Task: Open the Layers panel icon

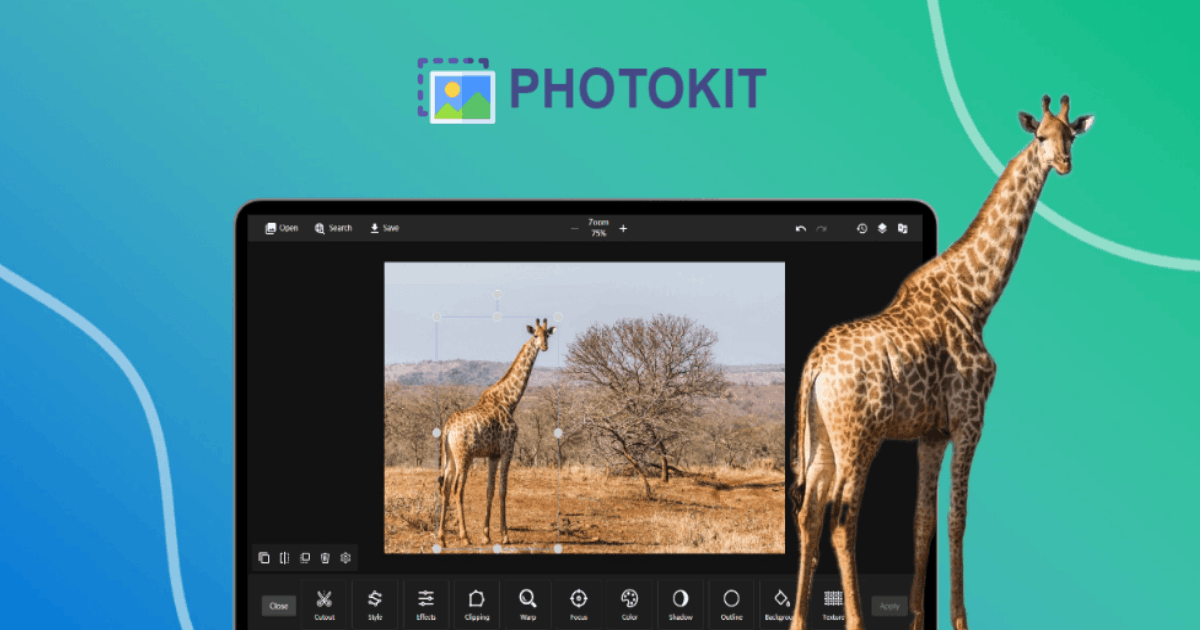Action: (881, 229)
